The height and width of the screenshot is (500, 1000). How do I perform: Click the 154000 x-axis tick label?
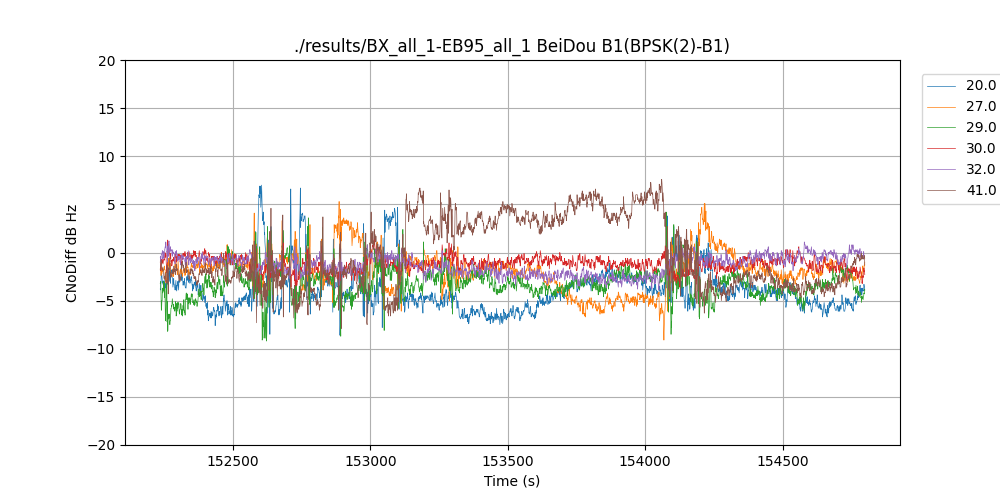[x=645, y=462]
